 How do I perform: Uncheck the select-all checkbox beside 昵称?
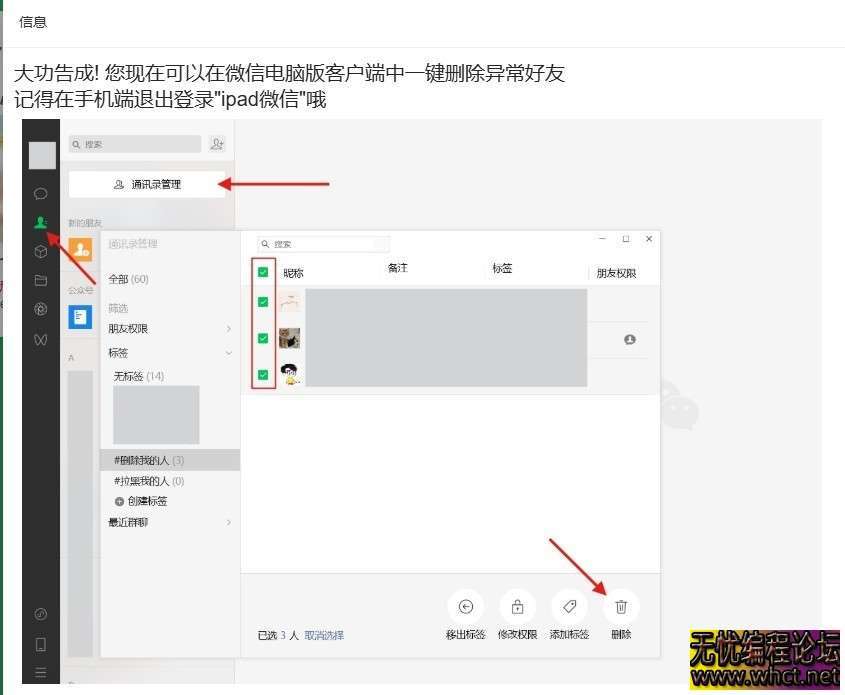click(x=263, y=272)
